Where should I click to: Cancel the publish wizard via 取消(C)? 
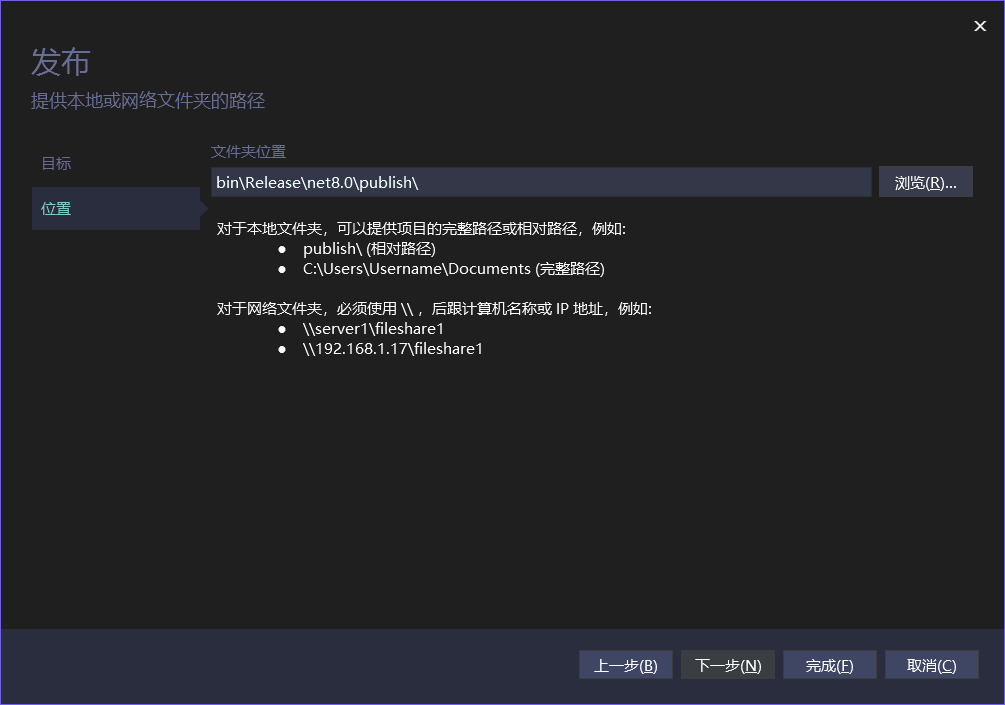(x=931, y=664)
